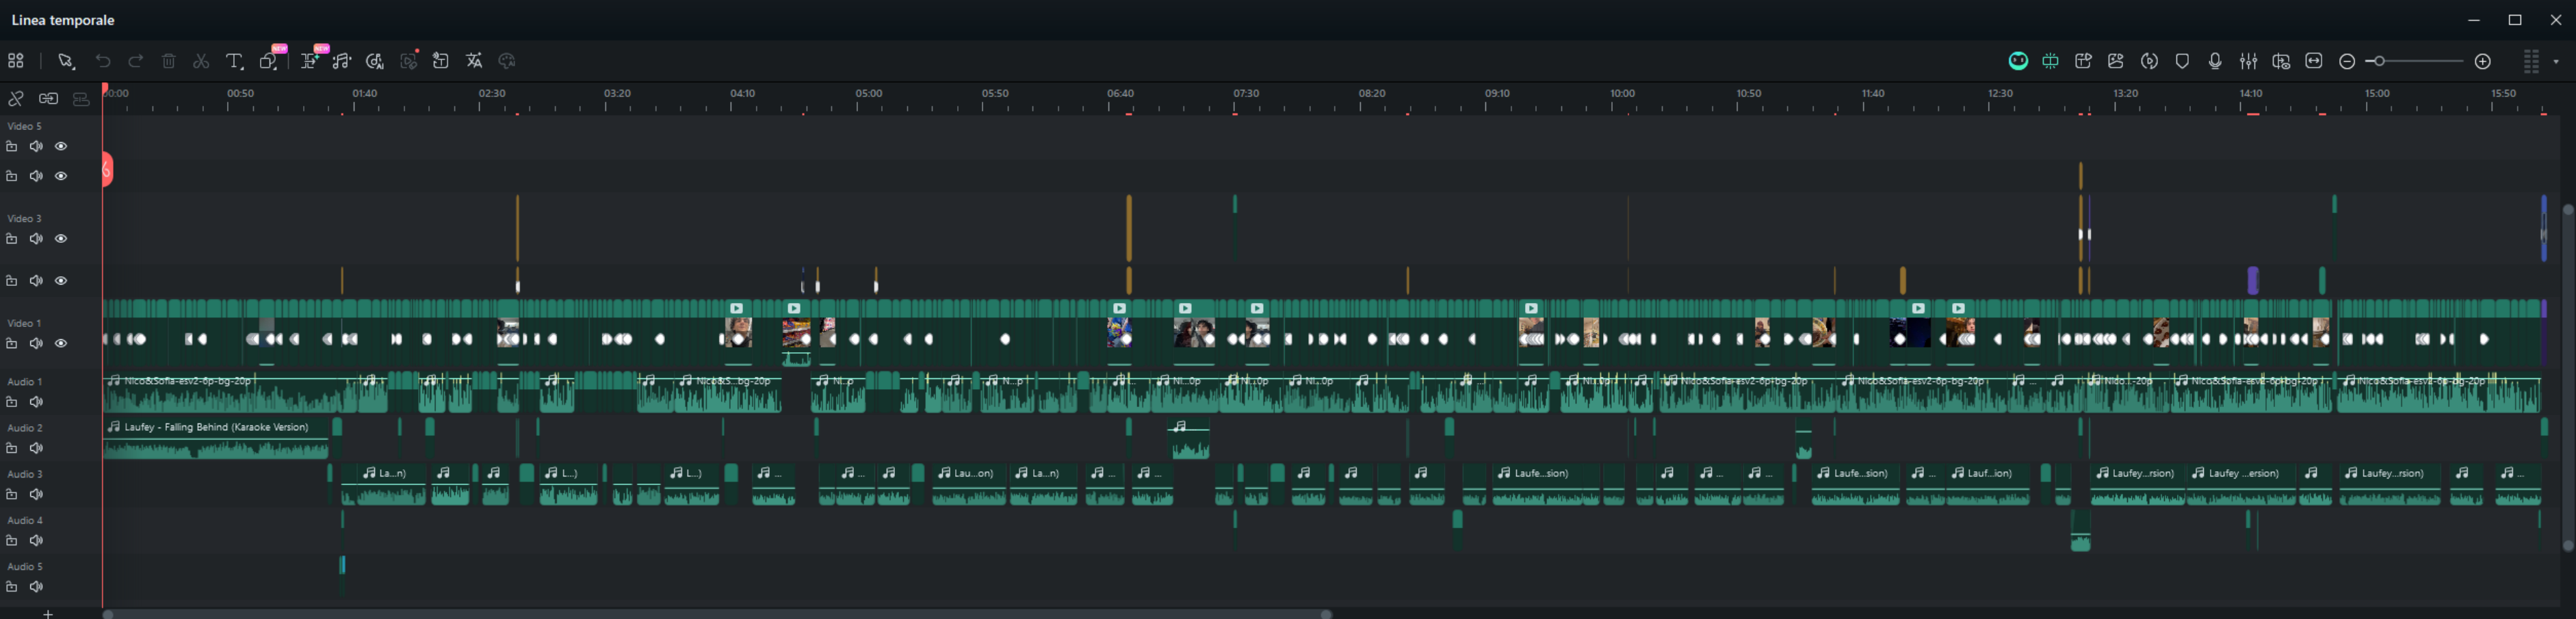Click the Undo arrow icon
The image size is (2576, 619).
(103, 61)
